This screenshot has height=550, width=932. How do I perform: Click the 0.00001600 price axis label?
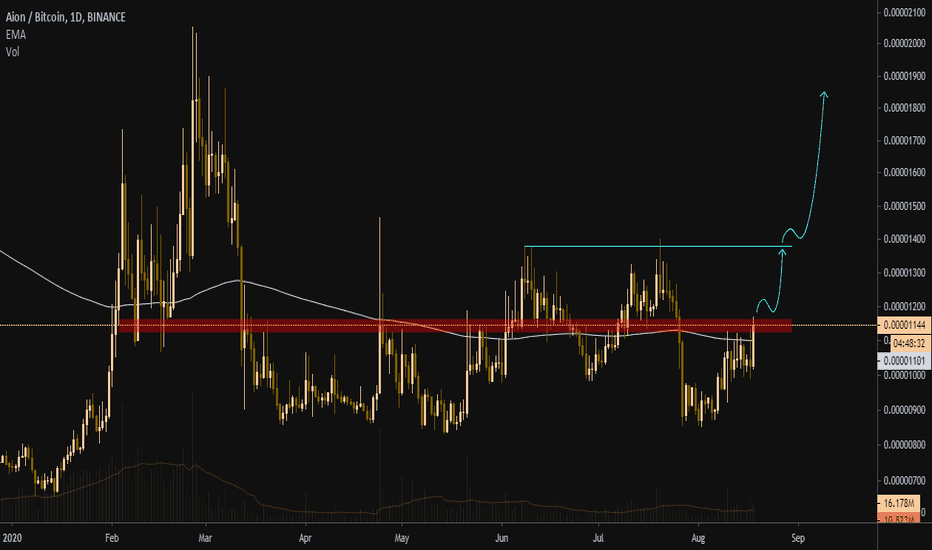click(904, 173)
